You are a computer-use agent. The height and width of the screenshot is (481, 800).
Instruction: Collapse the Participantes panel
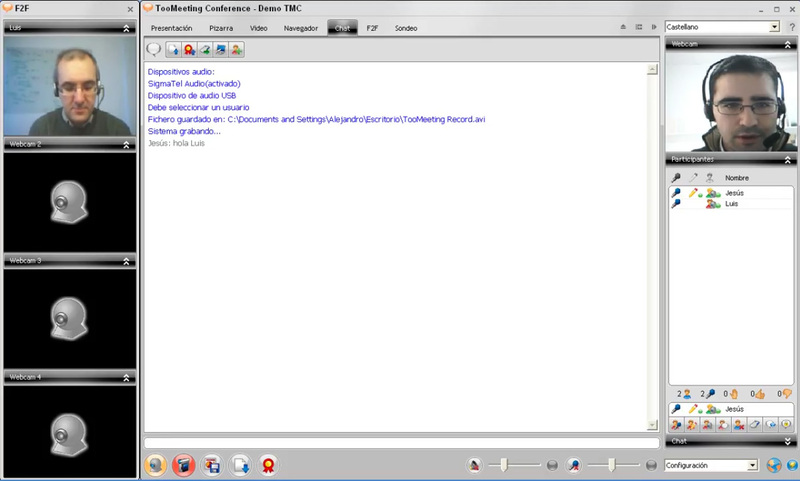pos(788,160)
